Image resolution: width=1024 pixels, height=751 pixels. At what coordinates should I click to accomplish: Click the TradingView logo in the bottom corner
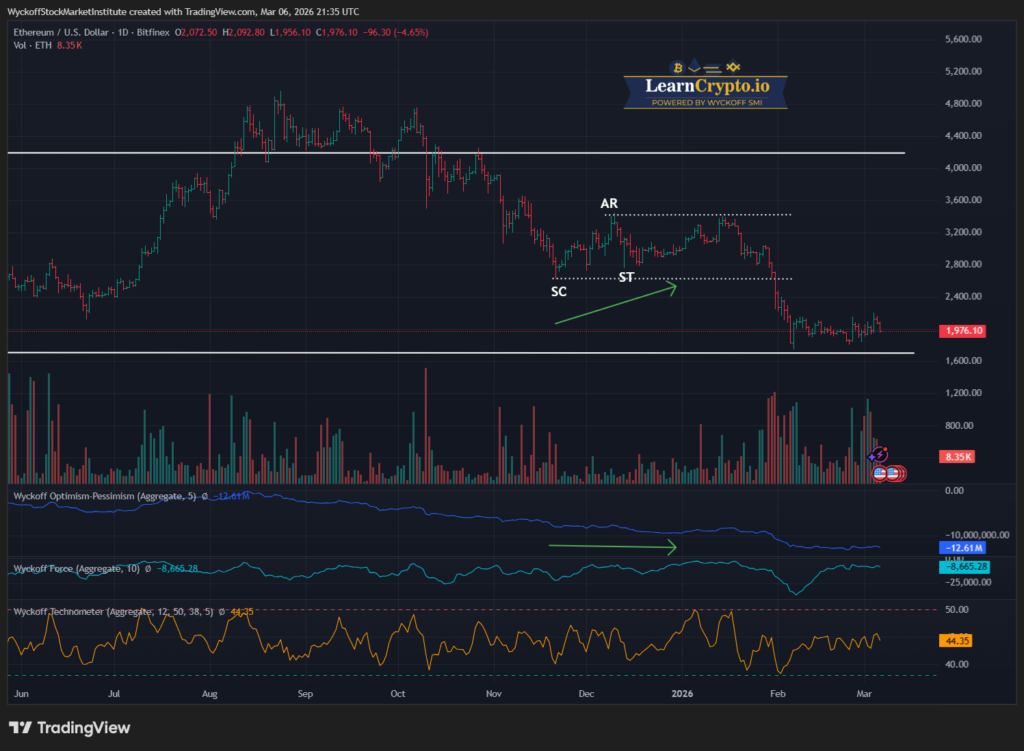point(20,728)
